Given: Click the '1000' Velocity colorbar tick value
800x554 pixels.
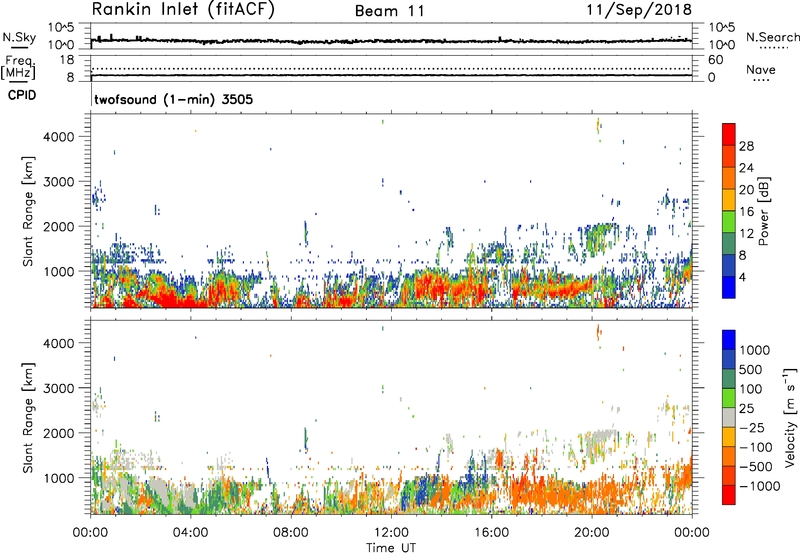Looking at the screenshot, I should tap(755, 350).
